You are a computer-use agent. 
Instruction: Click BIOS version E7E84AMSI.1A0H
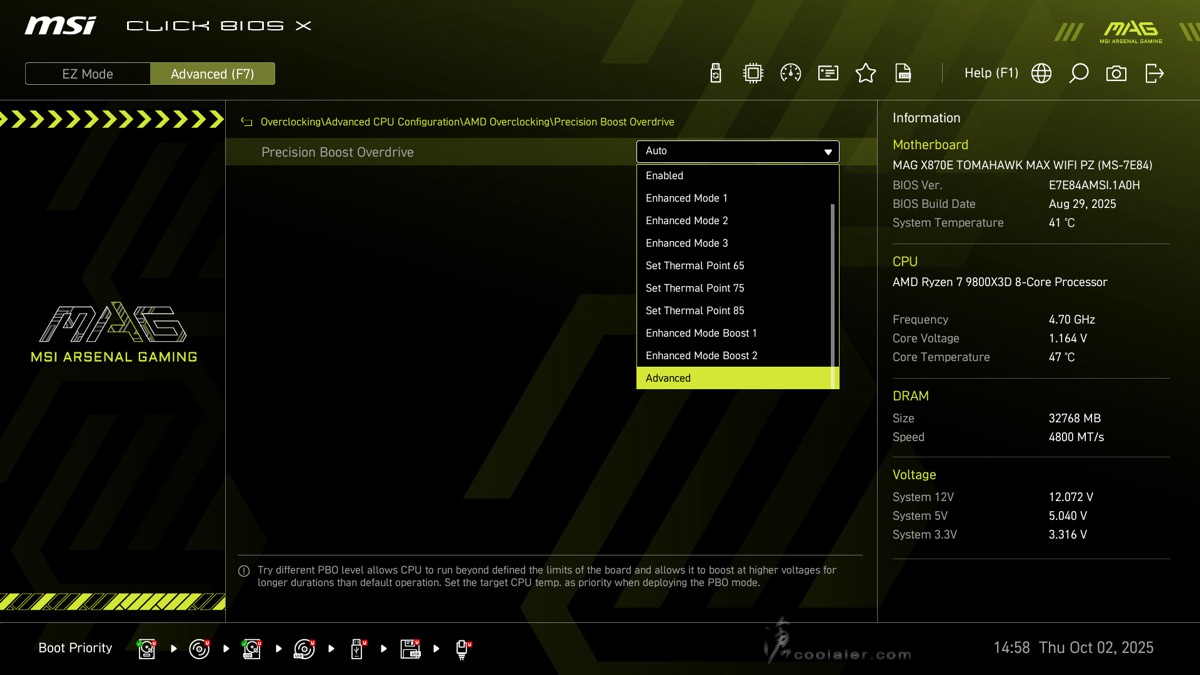pos(1094,185)
